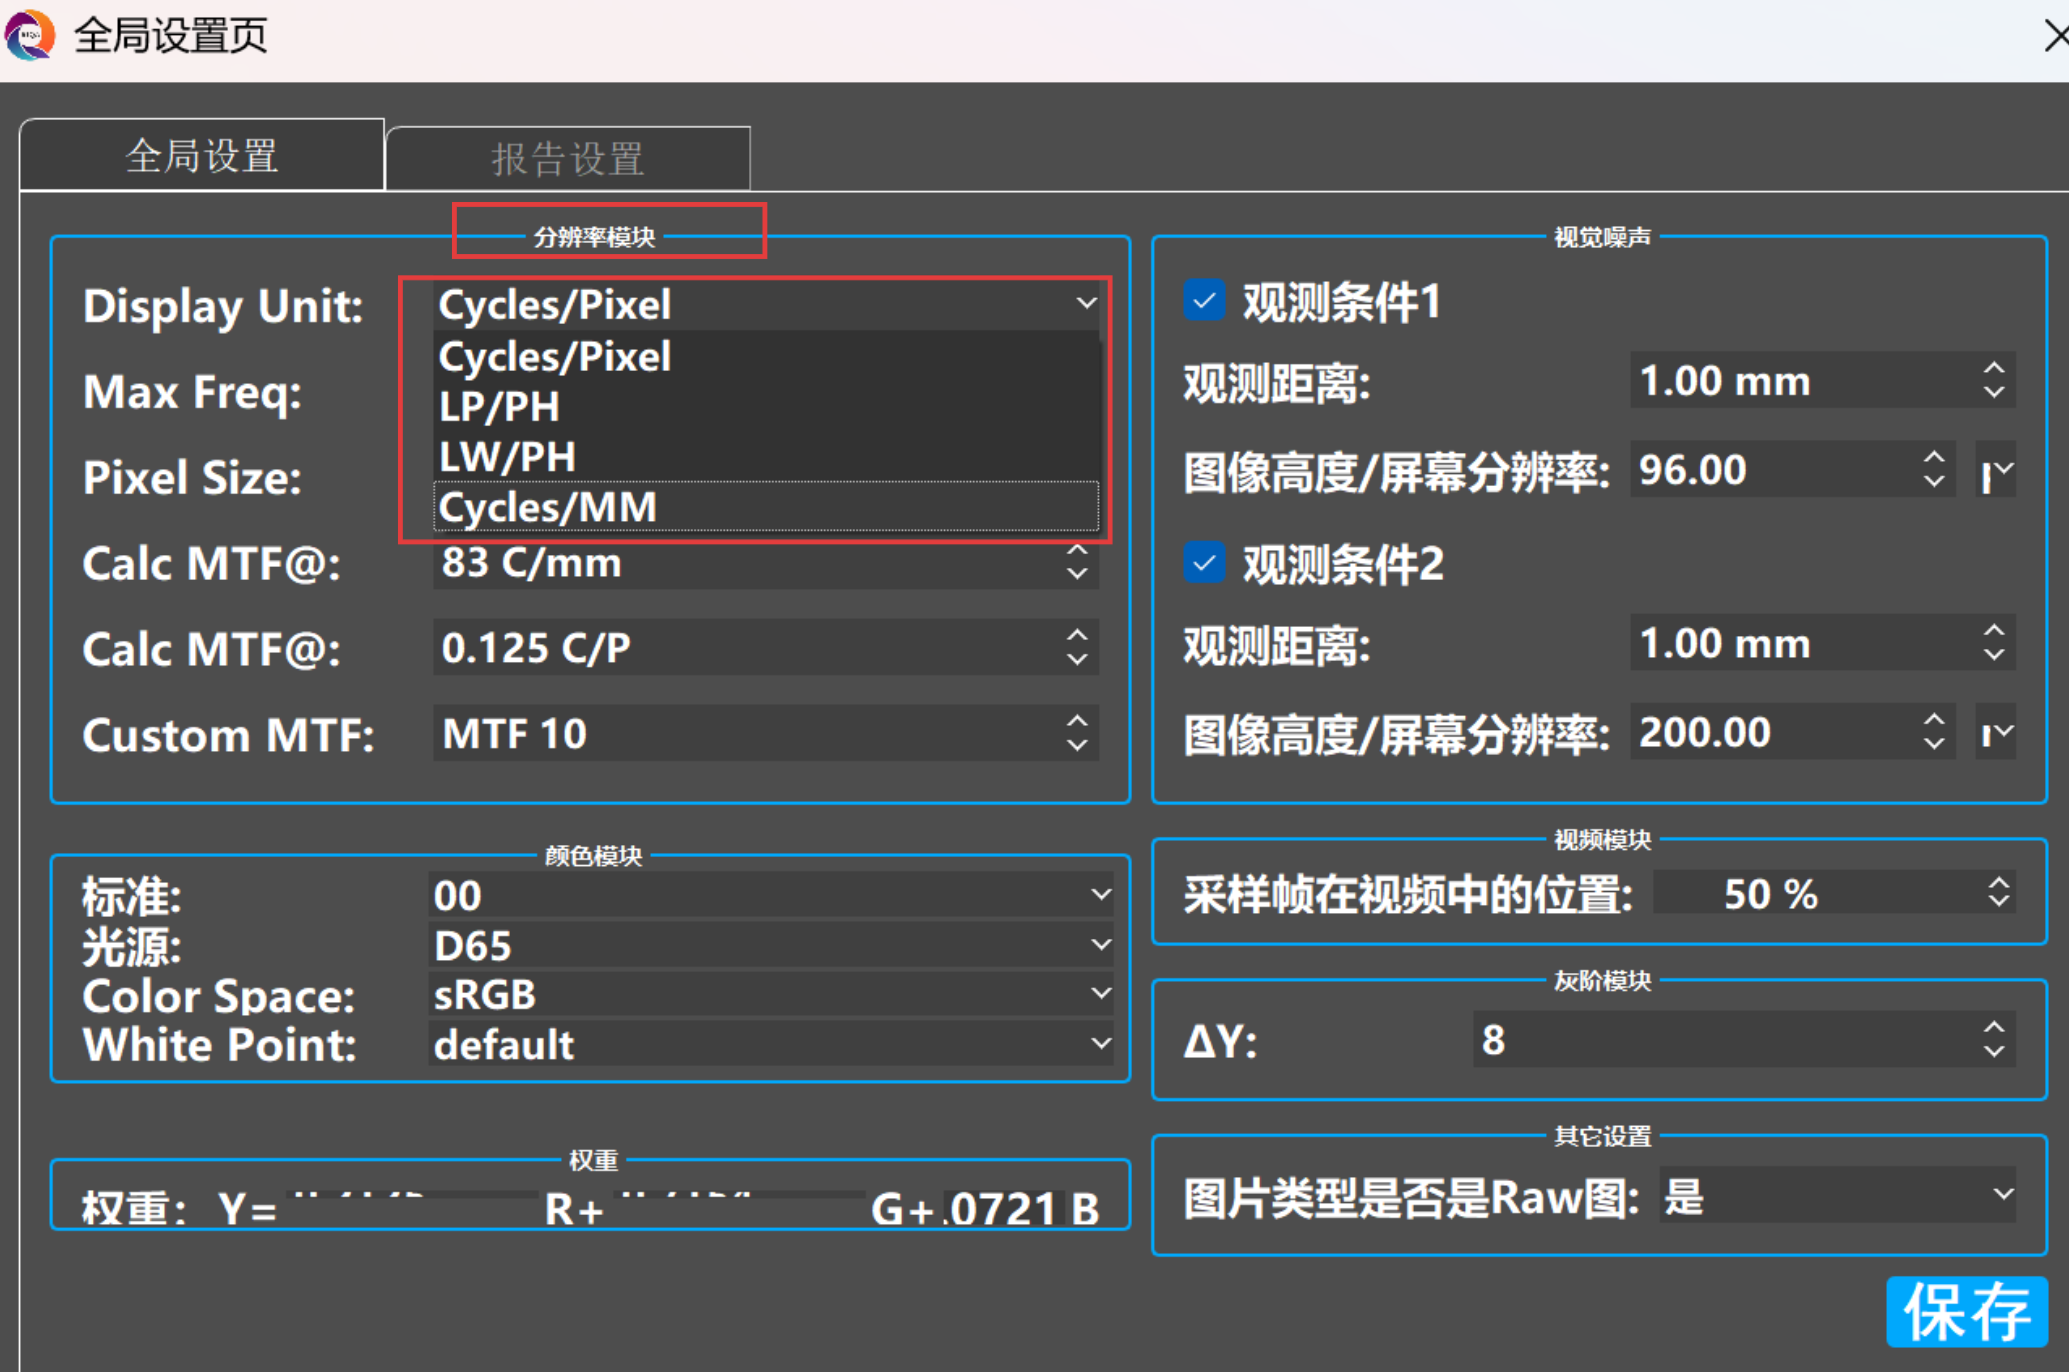2069x1372 pixels.
Task: Decrease the 0.125 C/P Calc MTF value
Action: [x=1077, y=660]
